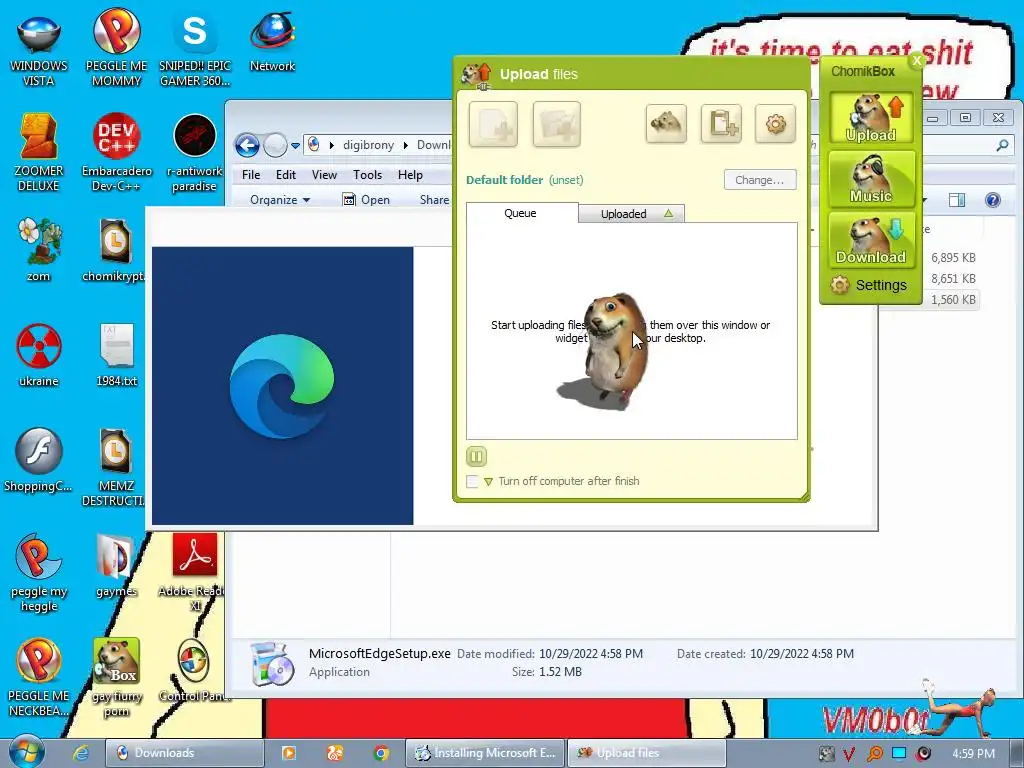Open r-antiwork paradise desktop icon

pos(195,153)
